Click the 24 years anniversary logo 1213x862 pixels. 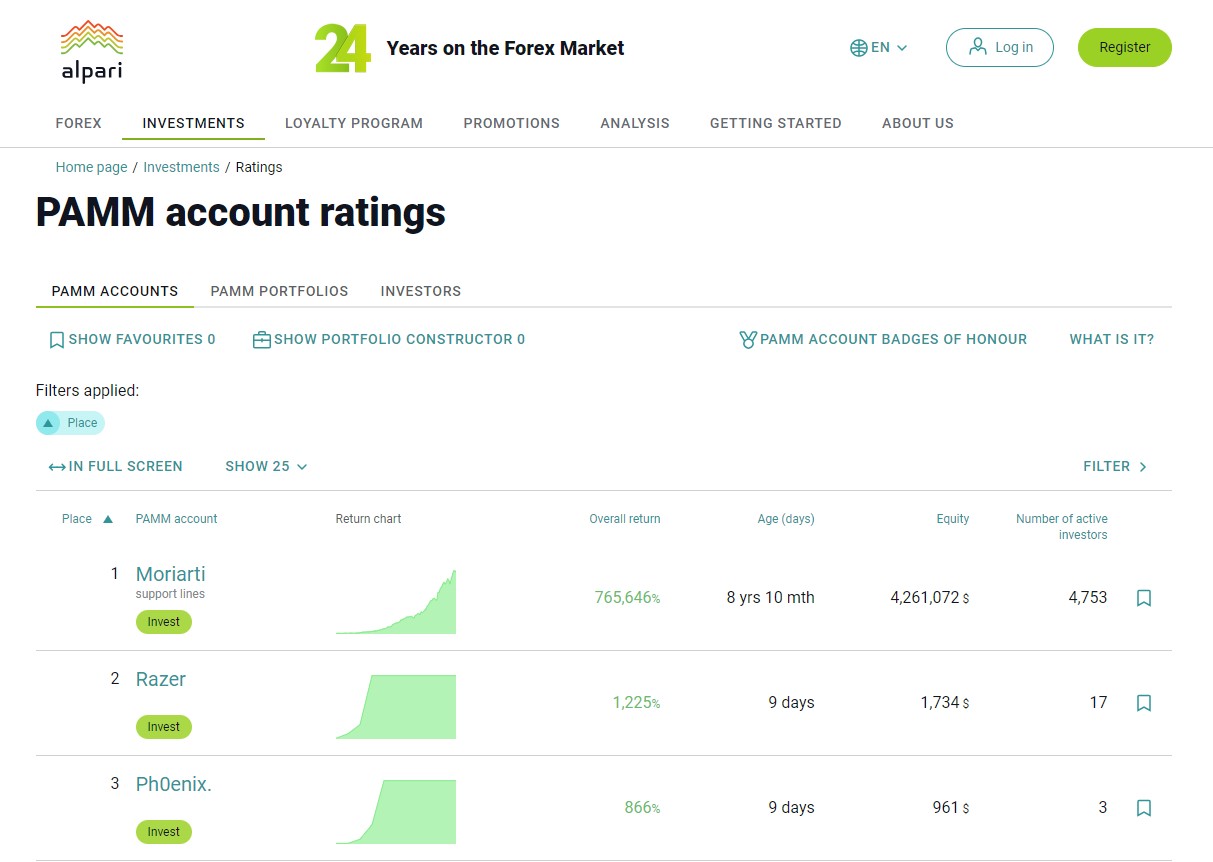340,45
